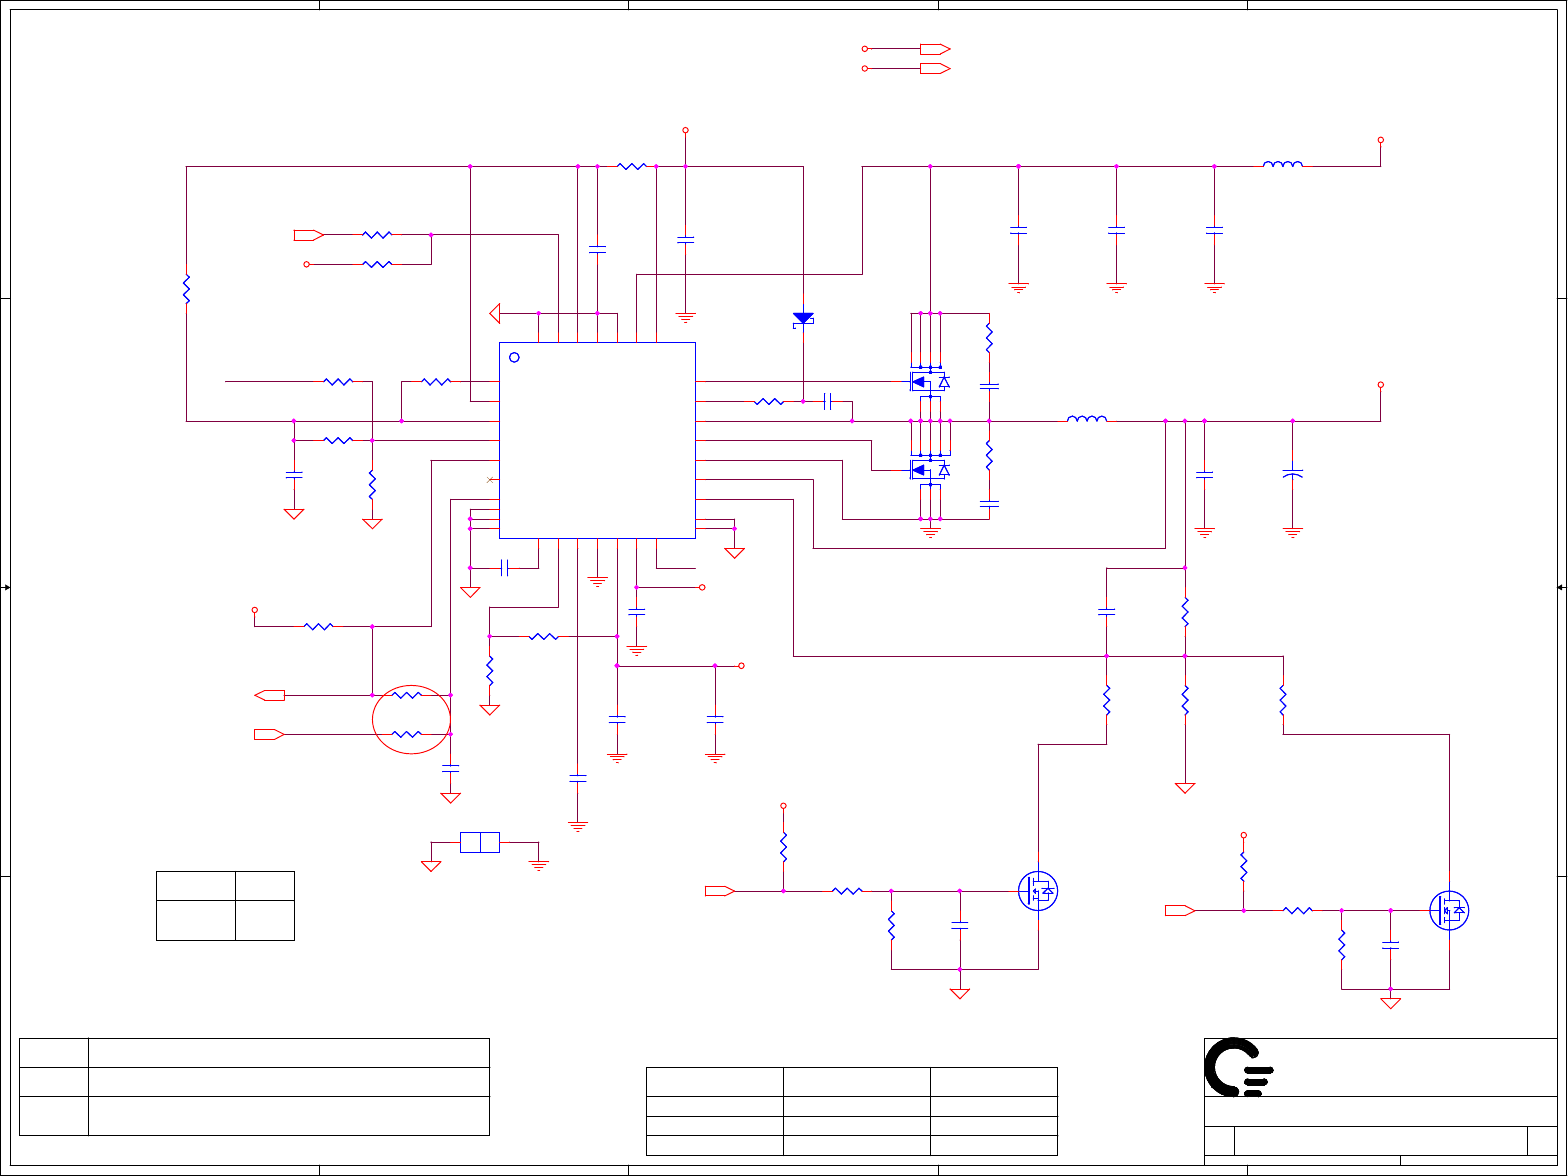The height and width of the screenshot is (1176, 1568).
Task: Click the three-column revision table at bottom center
Action: [x=852, y=1111]
